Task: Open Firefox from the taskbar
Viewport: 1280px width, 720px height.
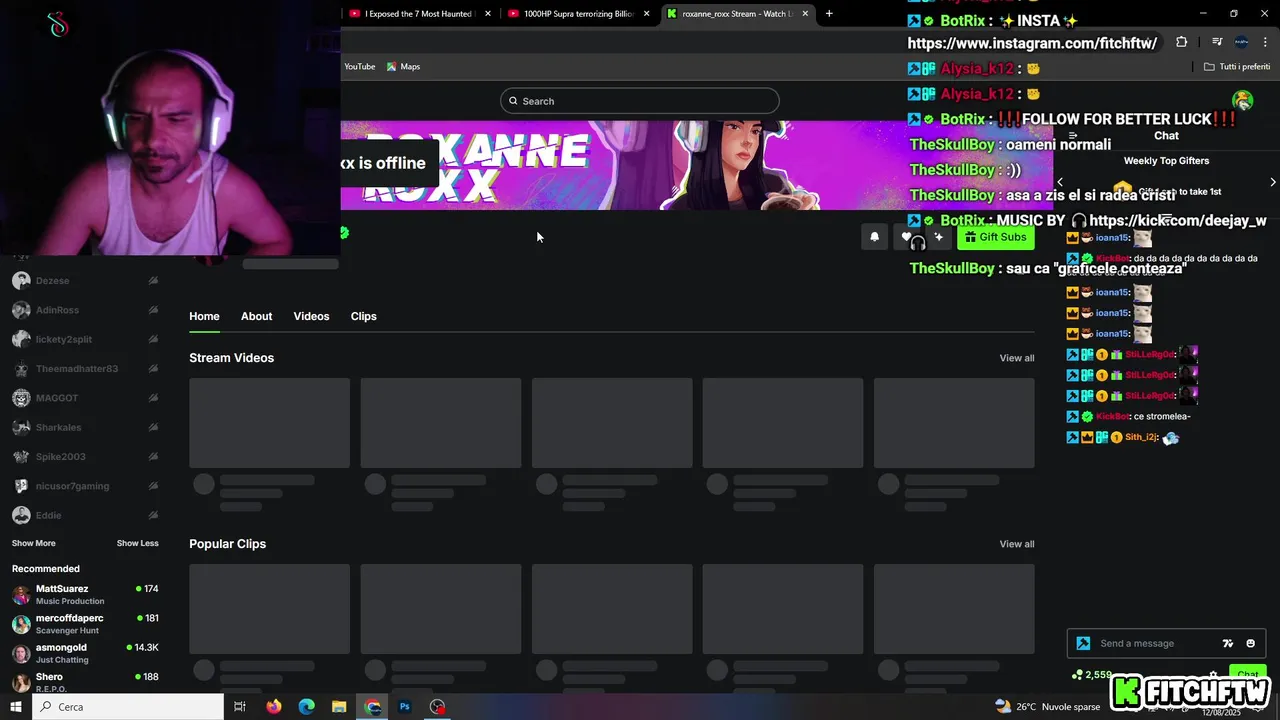Action: [x=274, y=707]
